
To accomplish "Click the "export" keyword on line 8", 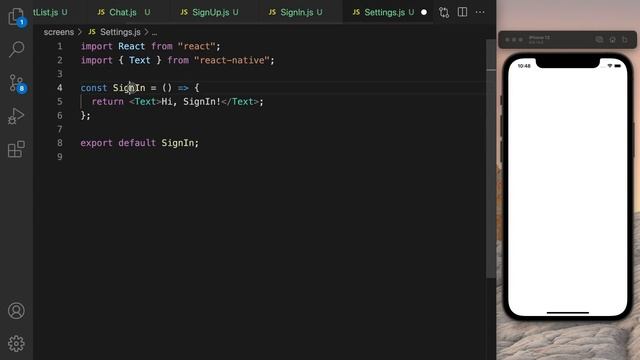I will point(96,143).
